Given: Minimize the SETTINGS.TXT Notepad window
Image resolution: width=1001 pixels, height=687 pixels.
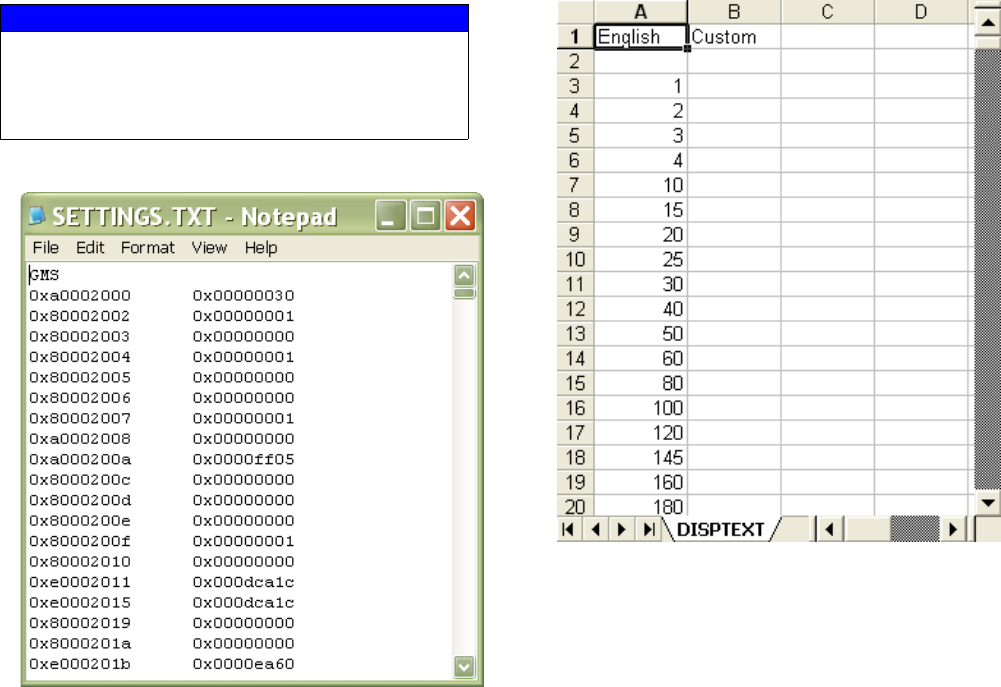Looking at the screenshot, I should click(x=390, y=216).
